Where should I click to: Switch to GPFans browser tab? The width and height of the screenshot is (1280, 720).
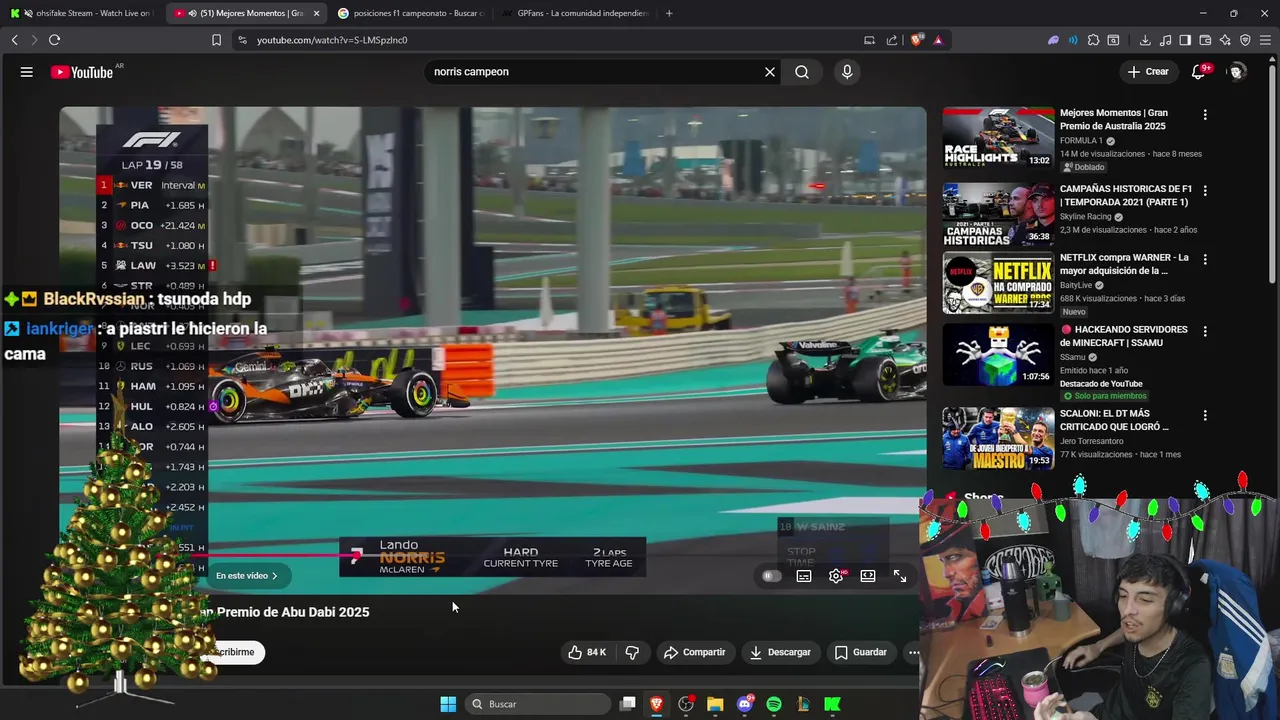(574, 13)
